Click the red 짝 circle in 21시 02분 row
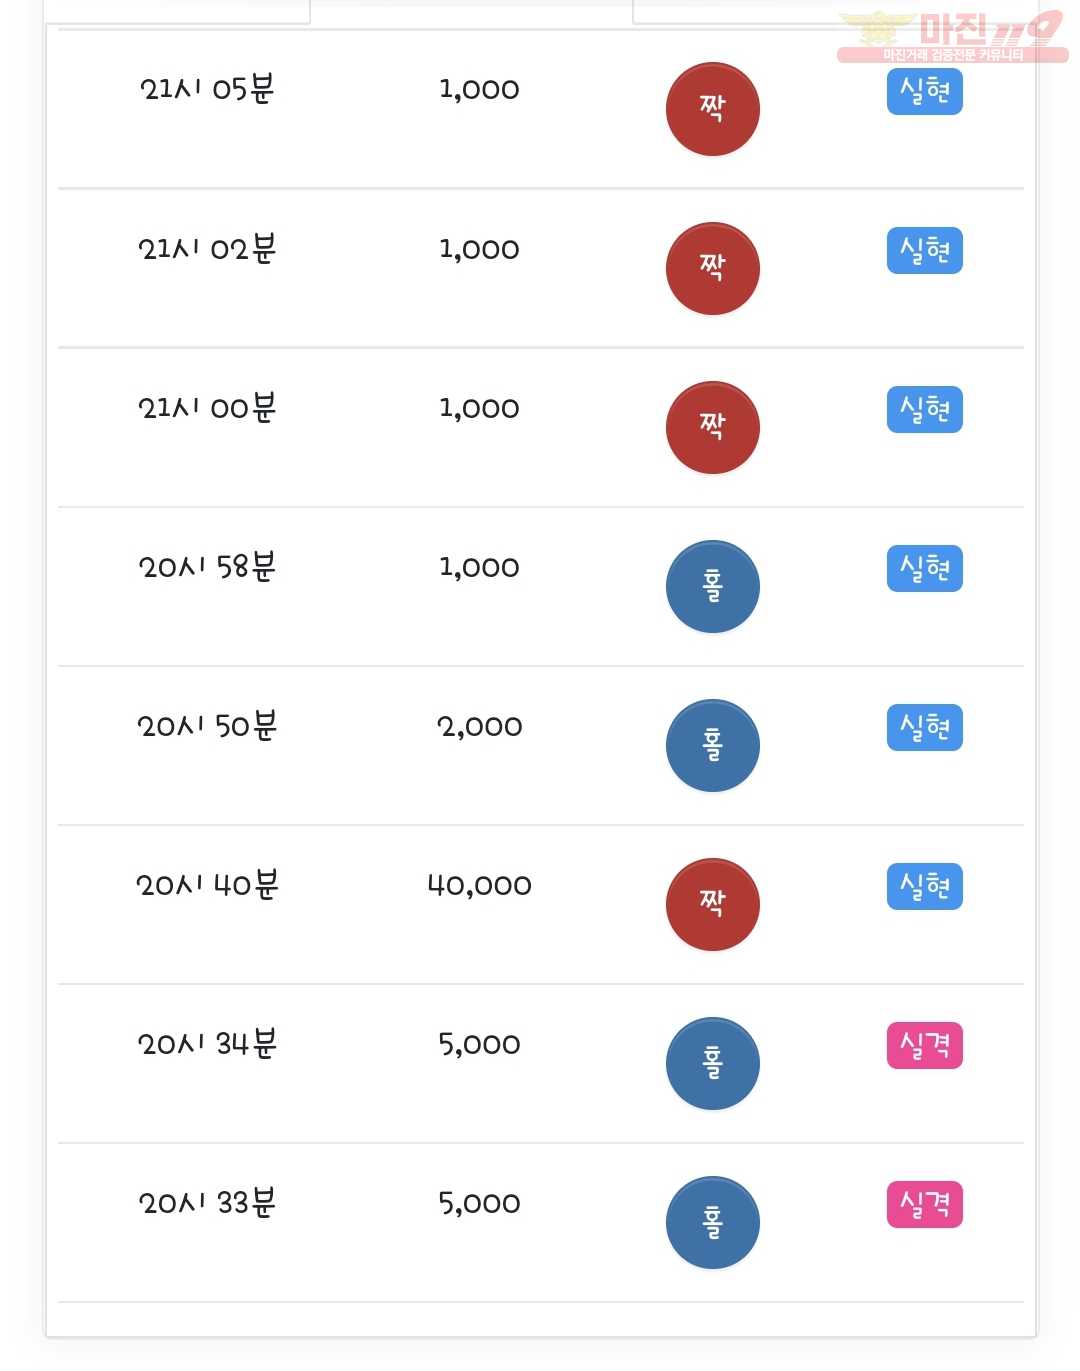 [x=712, y=268]
